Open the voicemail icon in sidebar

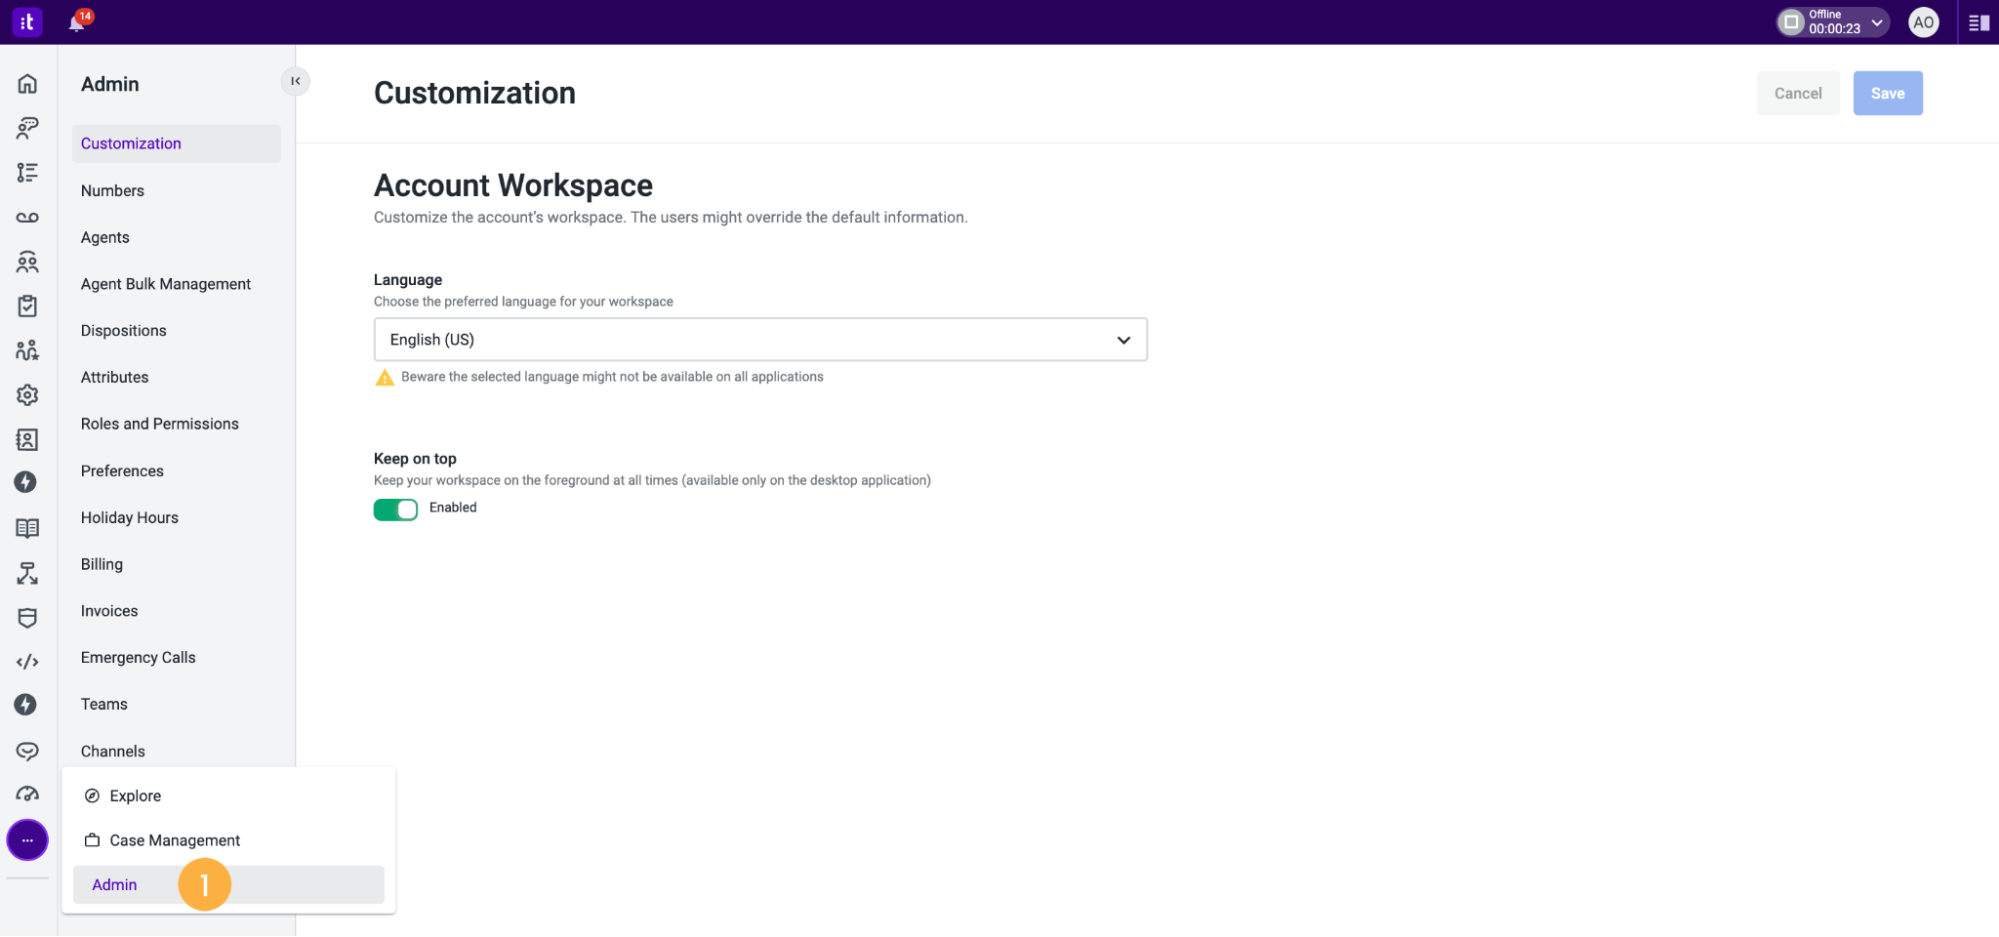27,217
